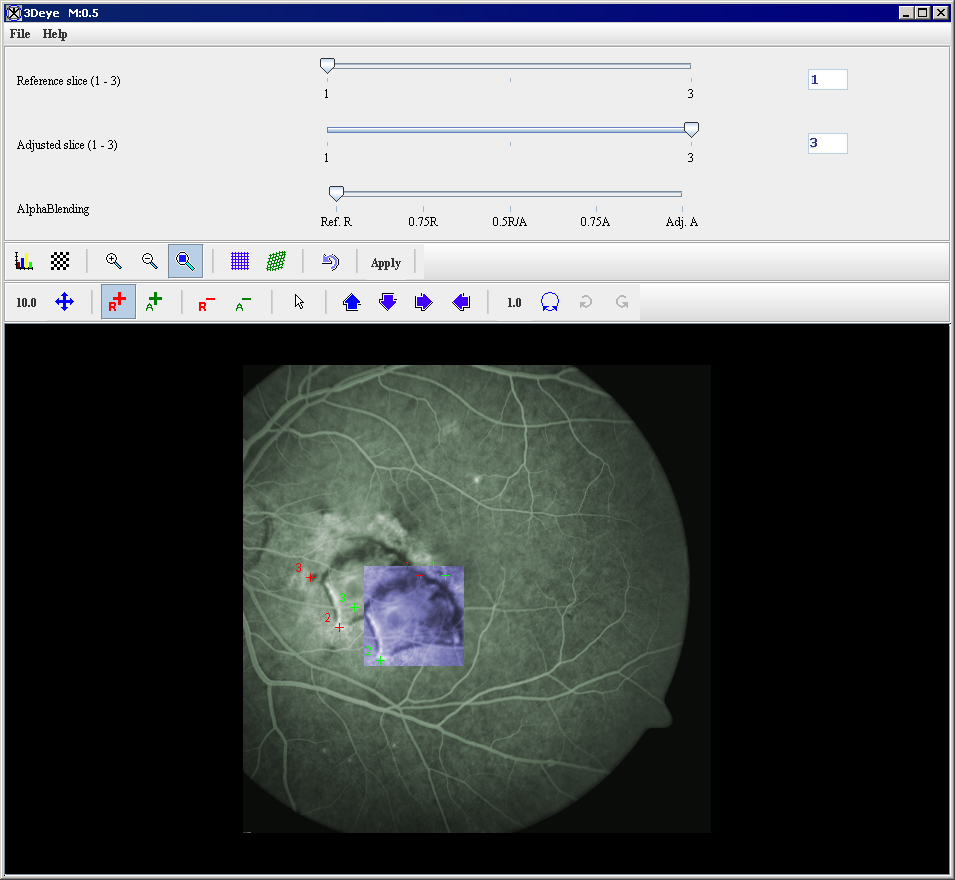Select the remove adjusted point (A-) tool
The height and width of the screenshot is (880, 955).
pos(244,302)
